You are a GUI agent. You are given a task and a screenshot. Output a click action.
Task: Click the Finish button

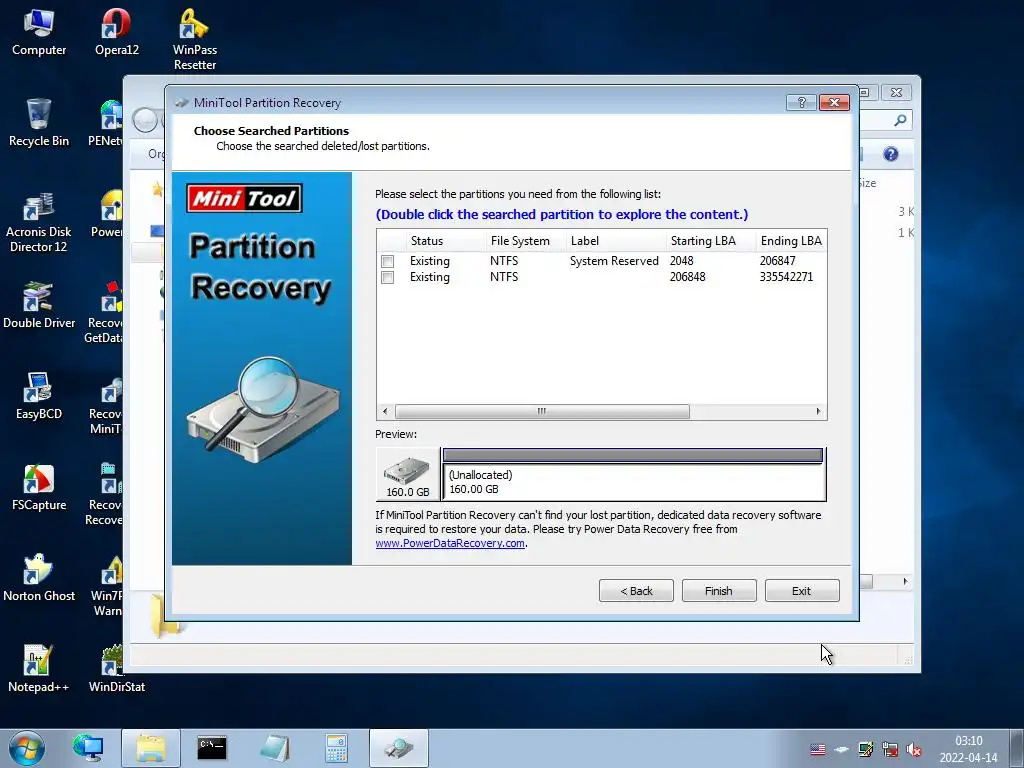tap(719, 591)
